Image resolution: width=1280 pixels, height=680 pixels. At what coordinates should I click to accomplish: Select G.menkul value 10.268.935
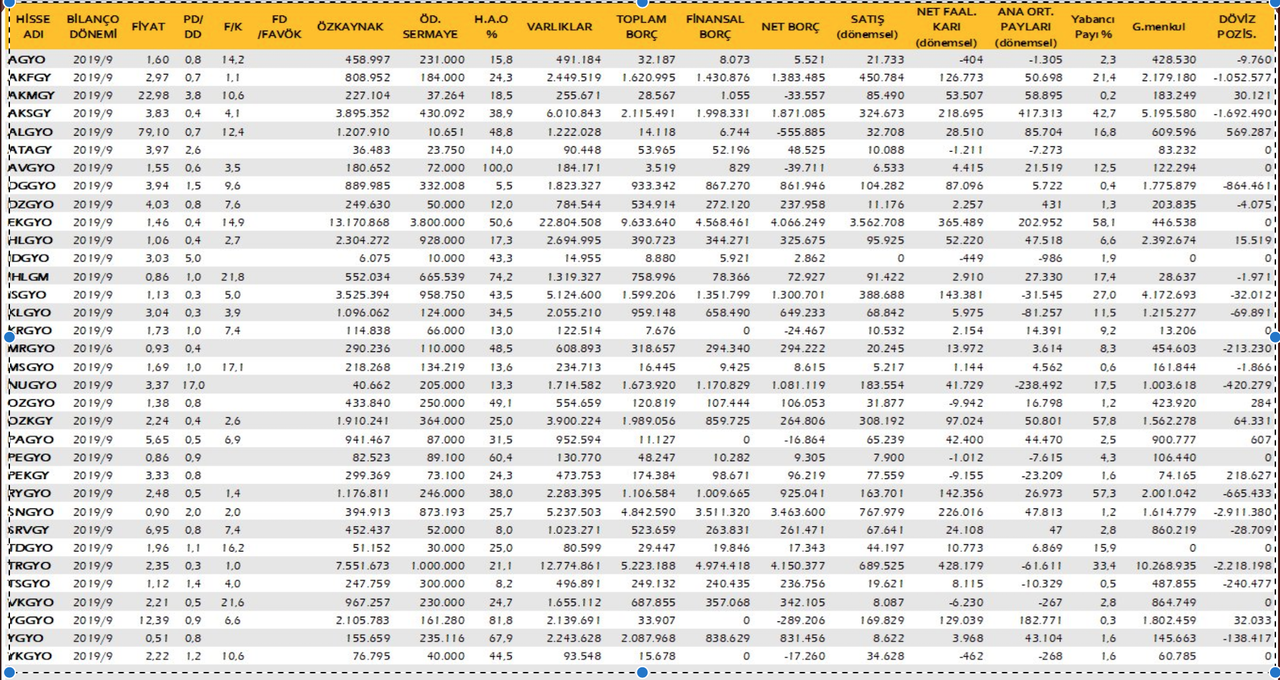tap(1163, 566)
